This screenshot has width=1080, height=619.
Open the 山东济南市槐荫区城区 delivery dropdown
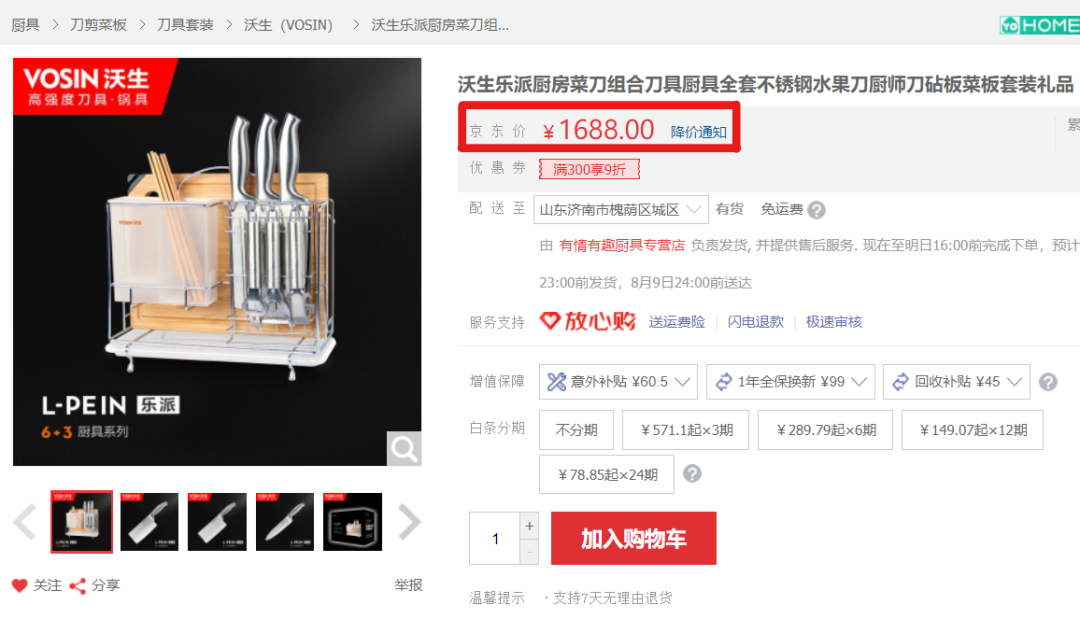(621, 209)
